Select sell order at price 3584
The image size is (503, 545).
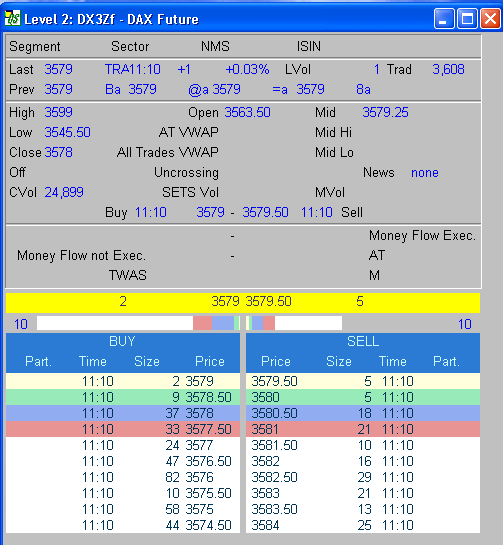click(x=363, y=525)
